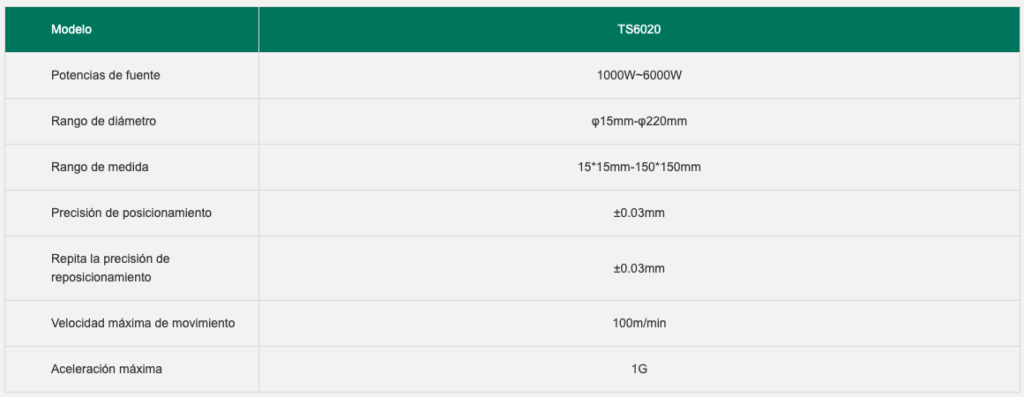This screenshot has width=1024, height=397.
Task: Select the φ15mm-φ220mm value
Action: pos(639,121)
